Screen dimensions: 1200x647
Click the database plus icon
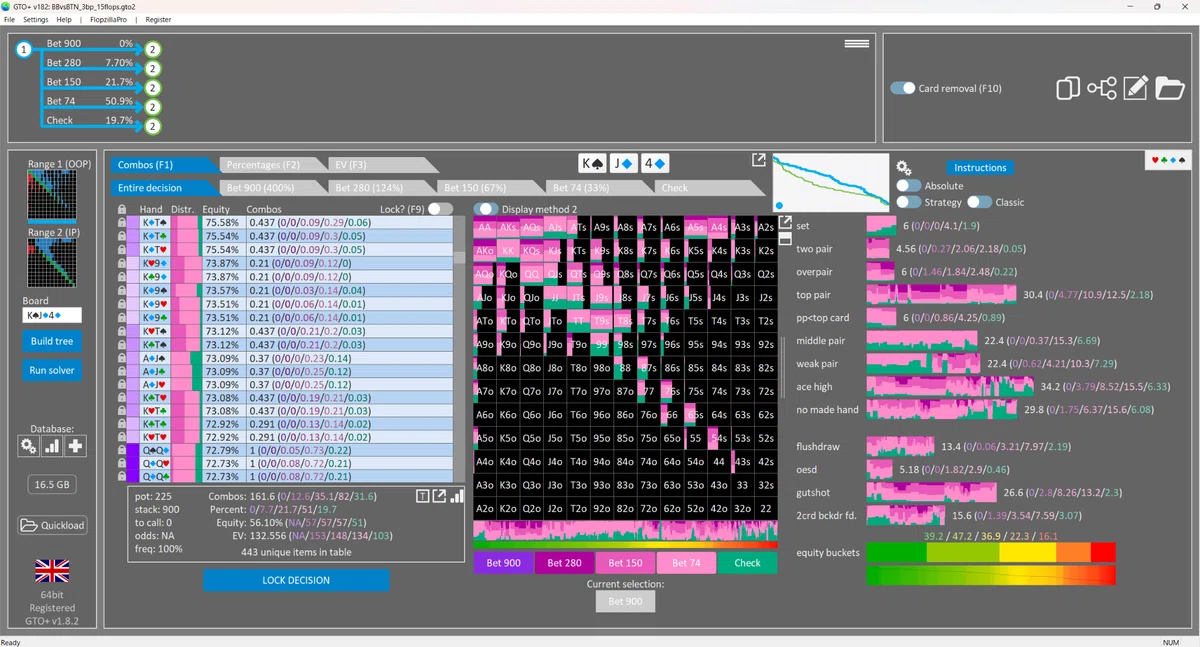[75, 446]
